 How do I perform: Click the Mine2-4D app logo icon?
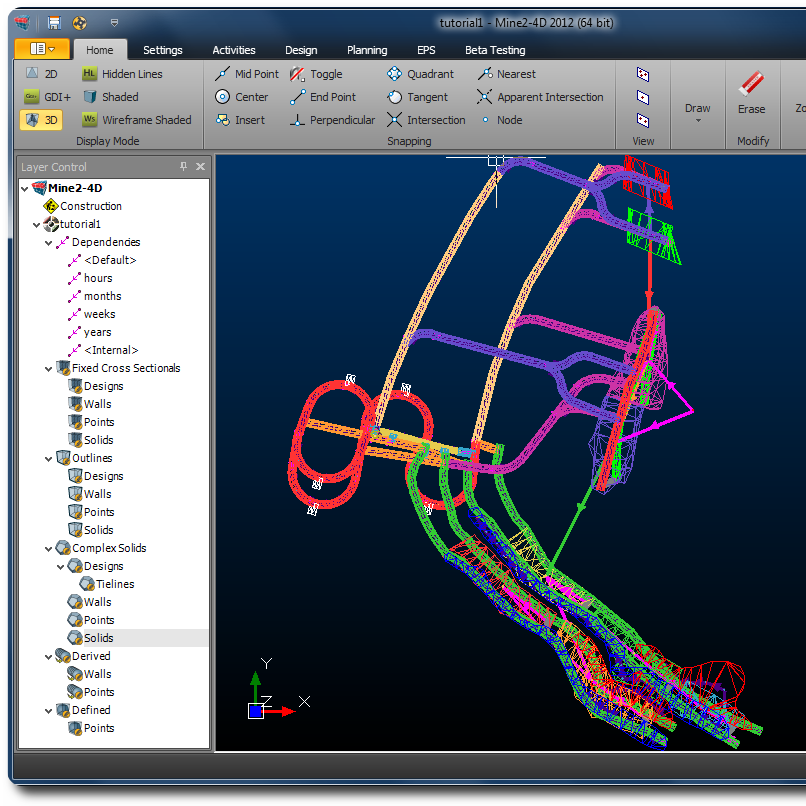pyautogui.click(x=22, y=23)
